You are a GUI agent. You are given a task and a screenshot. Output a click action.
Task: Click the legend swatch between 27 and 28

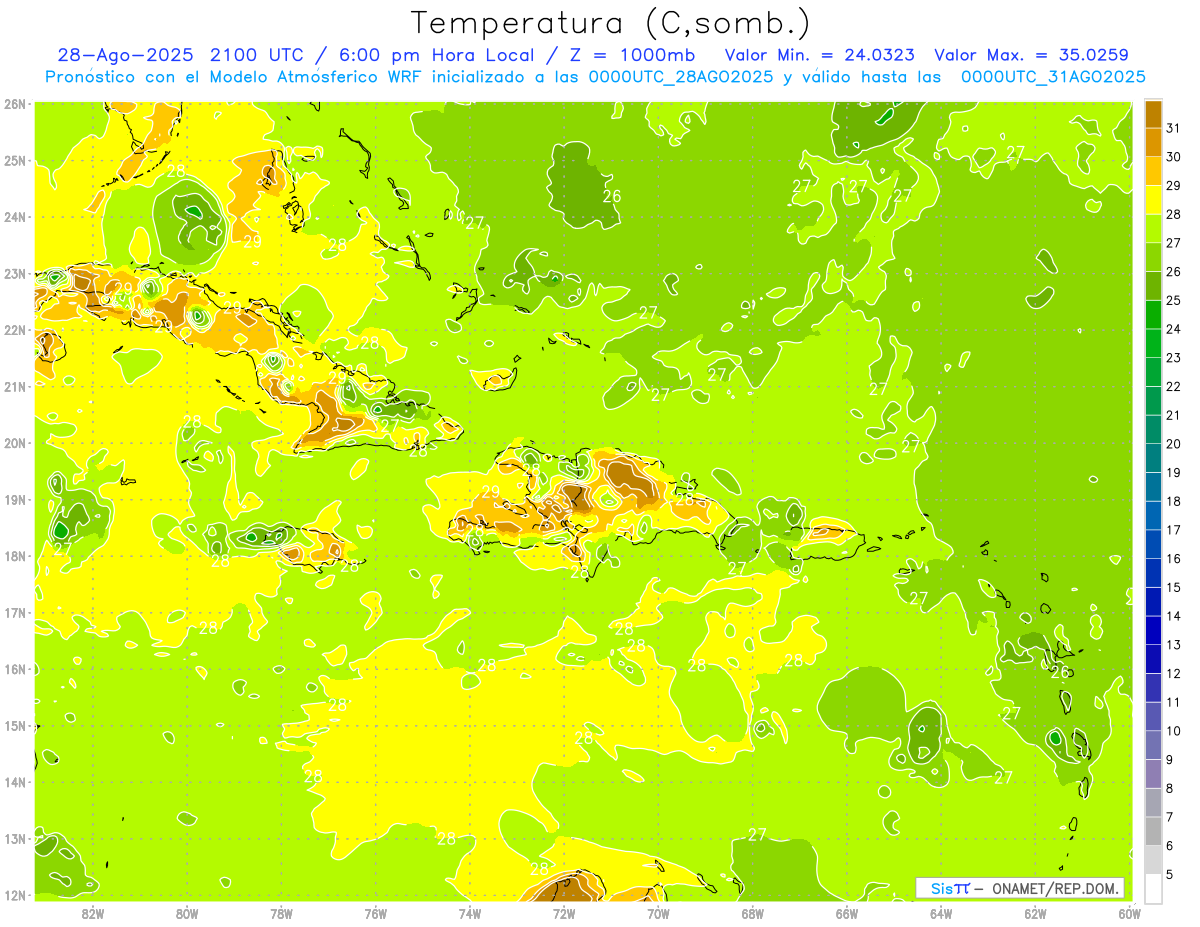pyautogui.click(x=1153, y=228)
